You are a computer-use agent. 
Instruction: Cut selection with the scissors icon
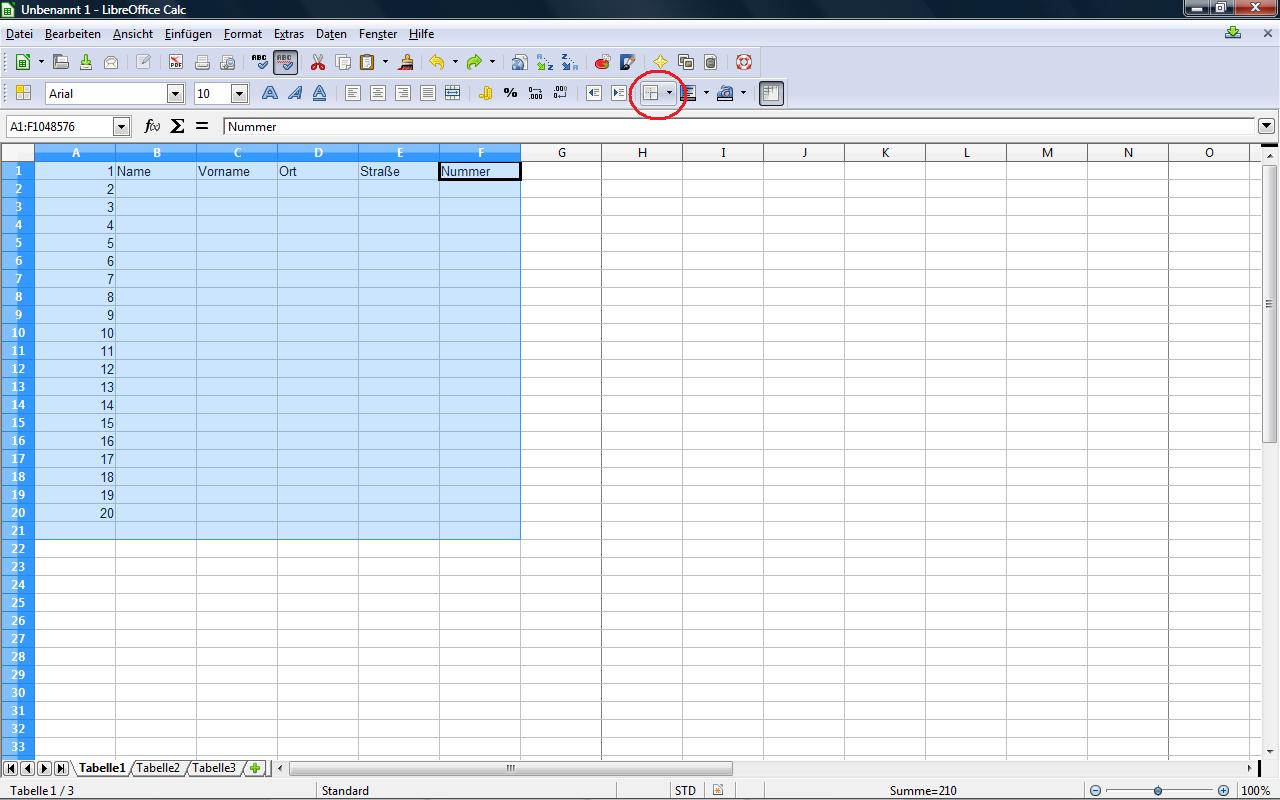point(318,62)
